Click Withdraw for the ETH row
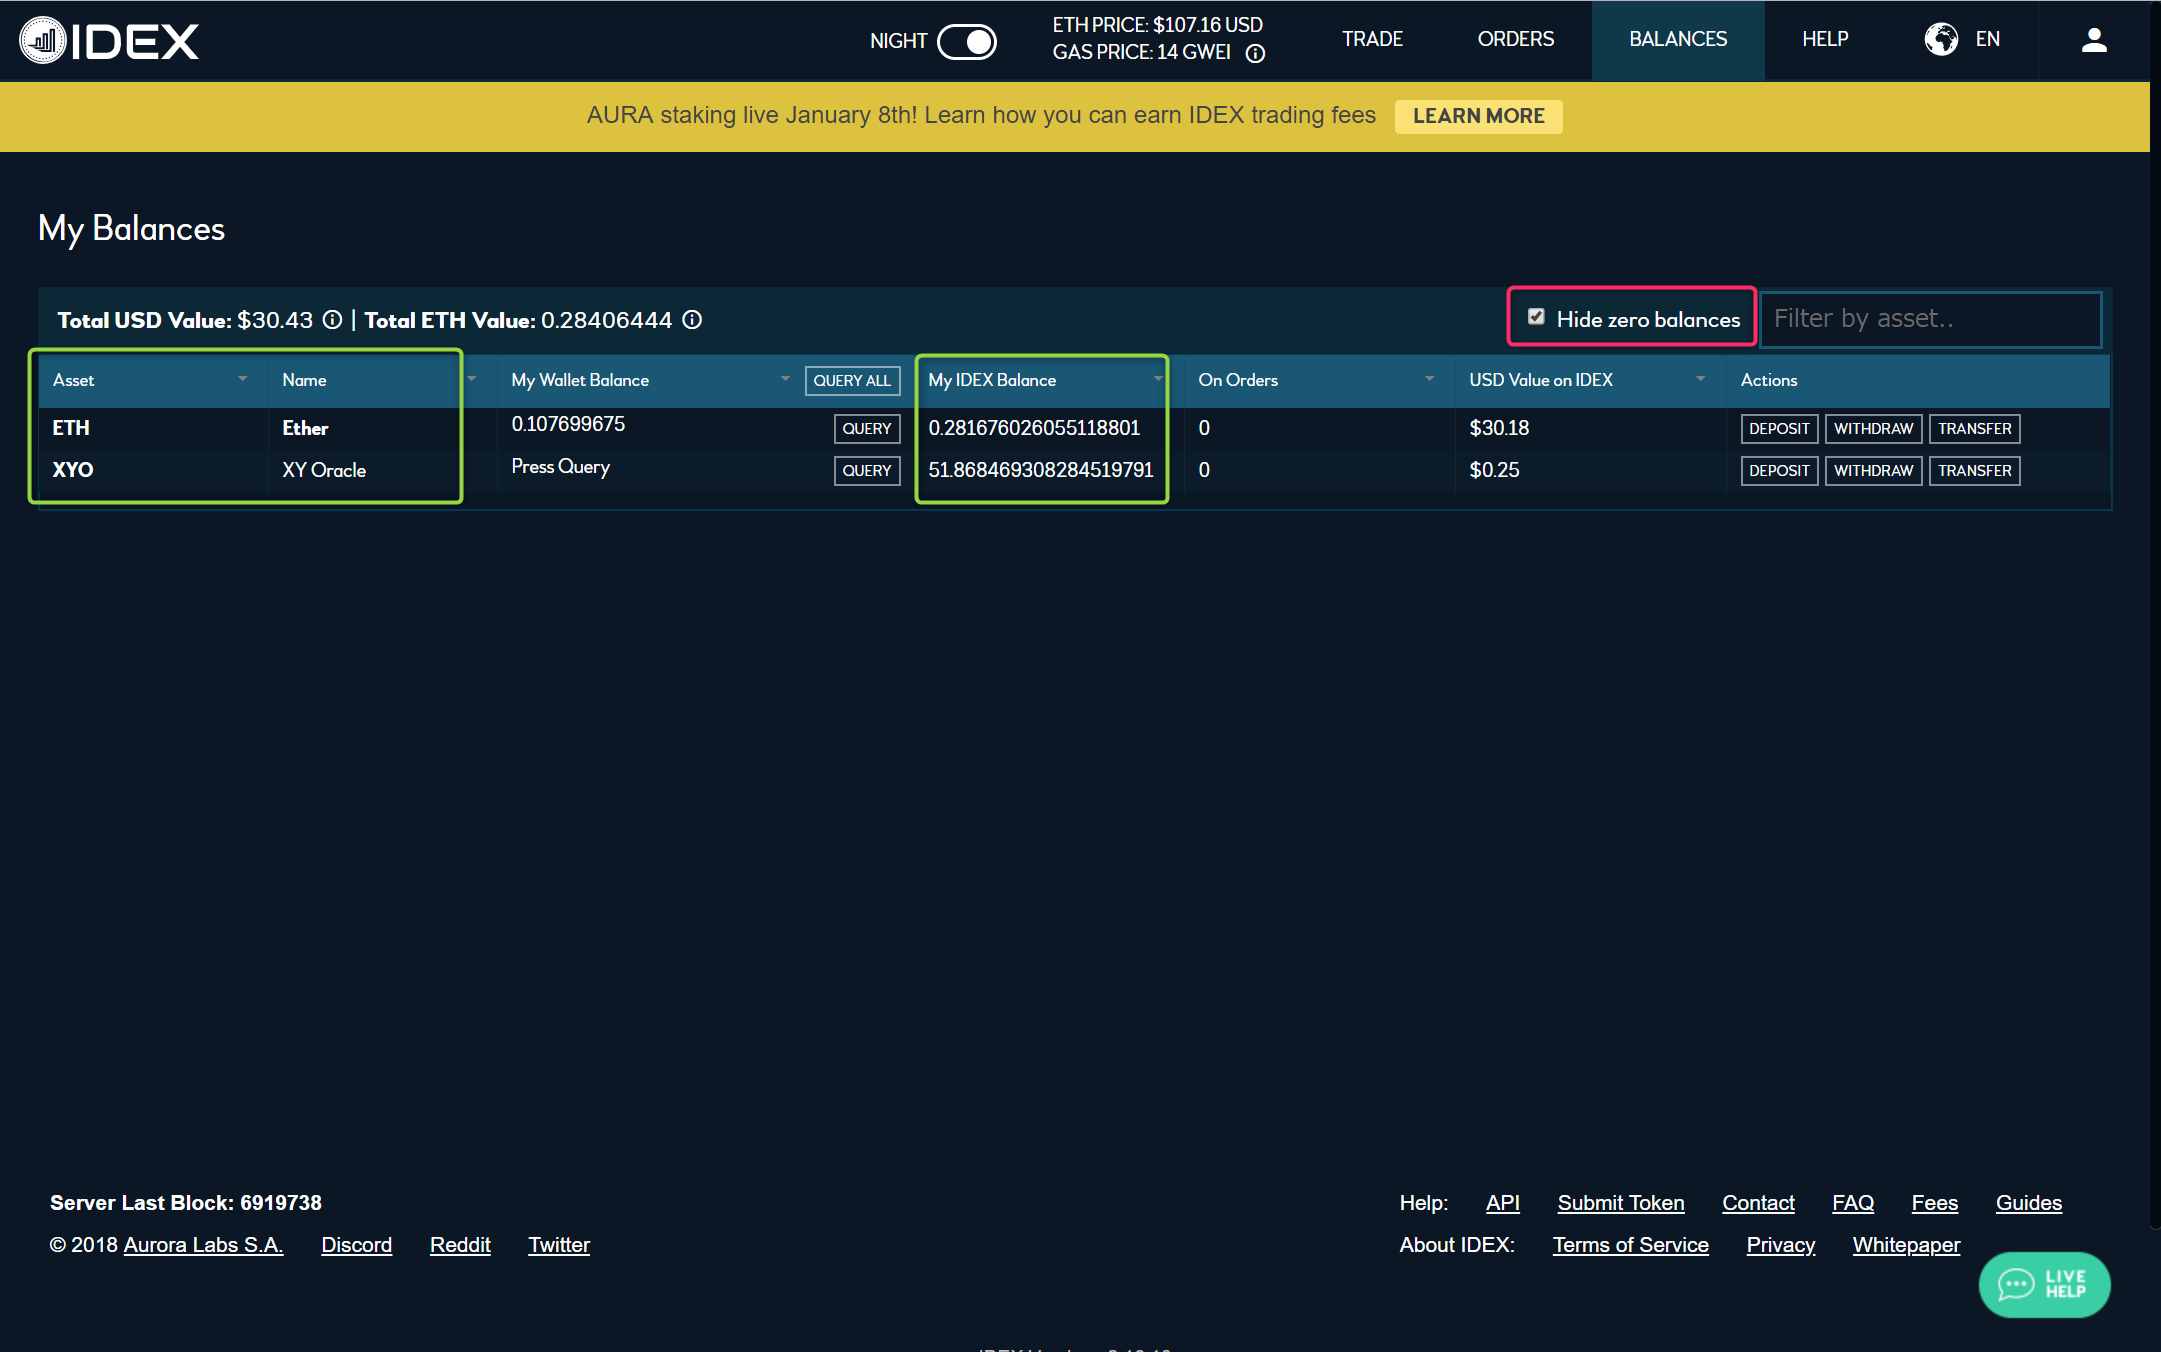 (x=1872, y=428)
